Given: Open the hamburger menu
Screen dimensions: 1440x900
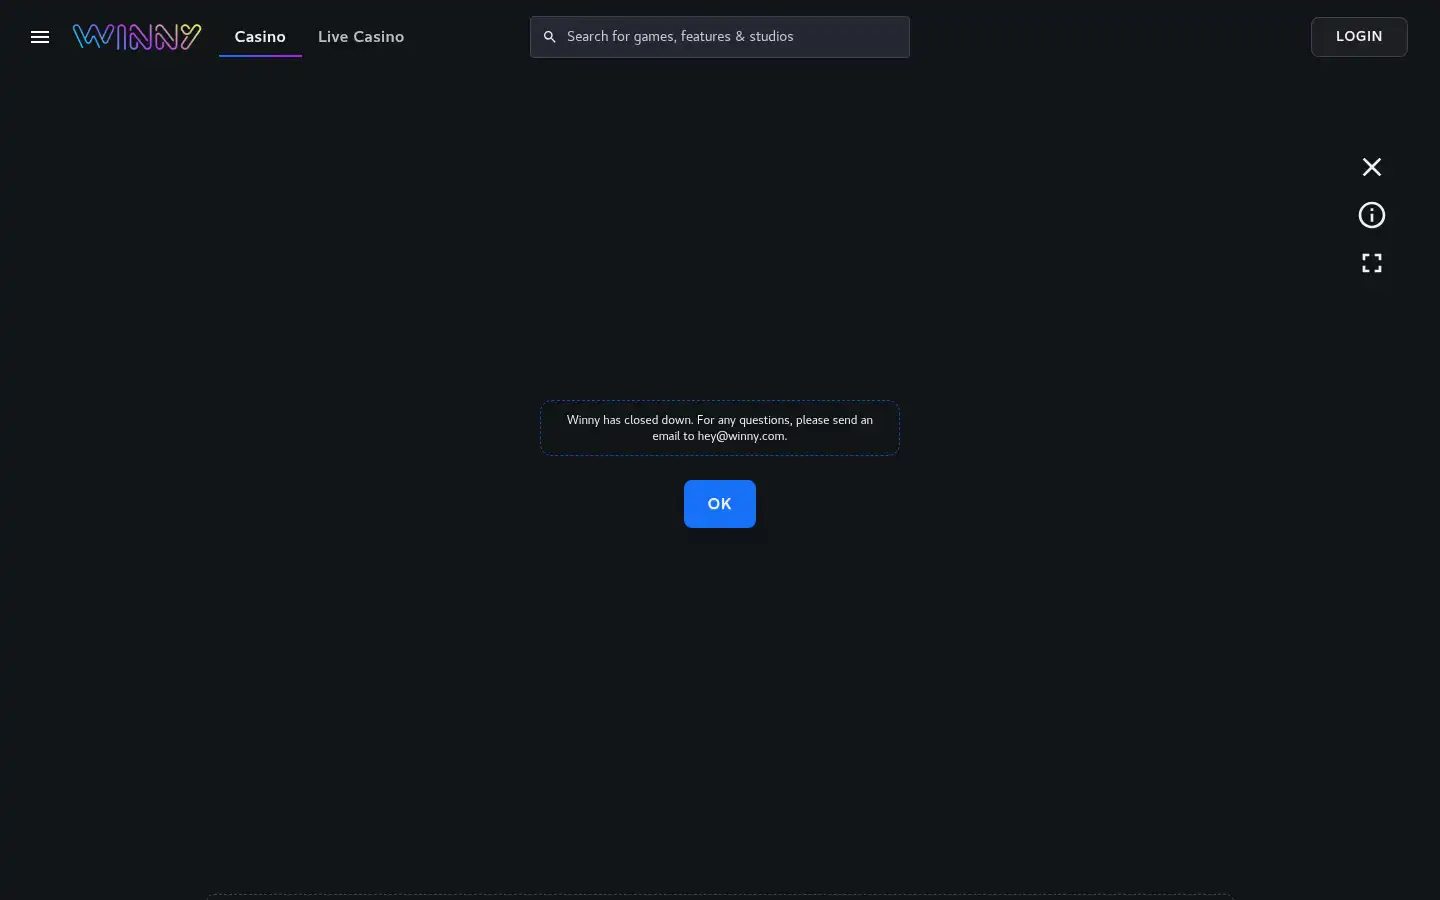Looking at the screenshot, I should [x=40, y=37].
